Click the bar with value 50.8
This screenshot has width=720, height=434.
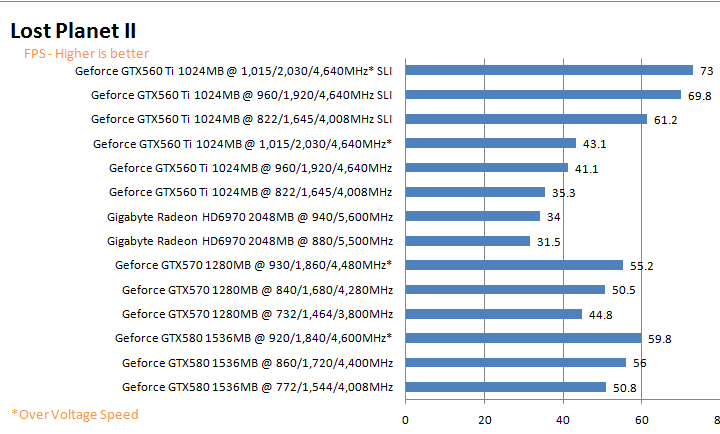click(x=506, y=387)
